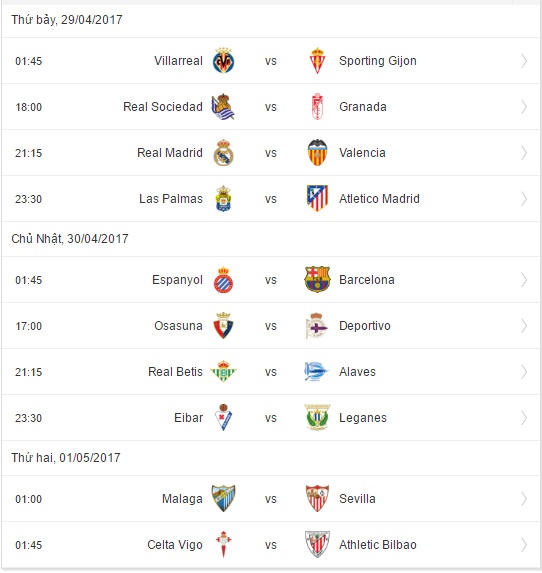The height and width of the screenshot is (573, 542).
Task: Select the Espanyol crest
Action: (223, 280)
